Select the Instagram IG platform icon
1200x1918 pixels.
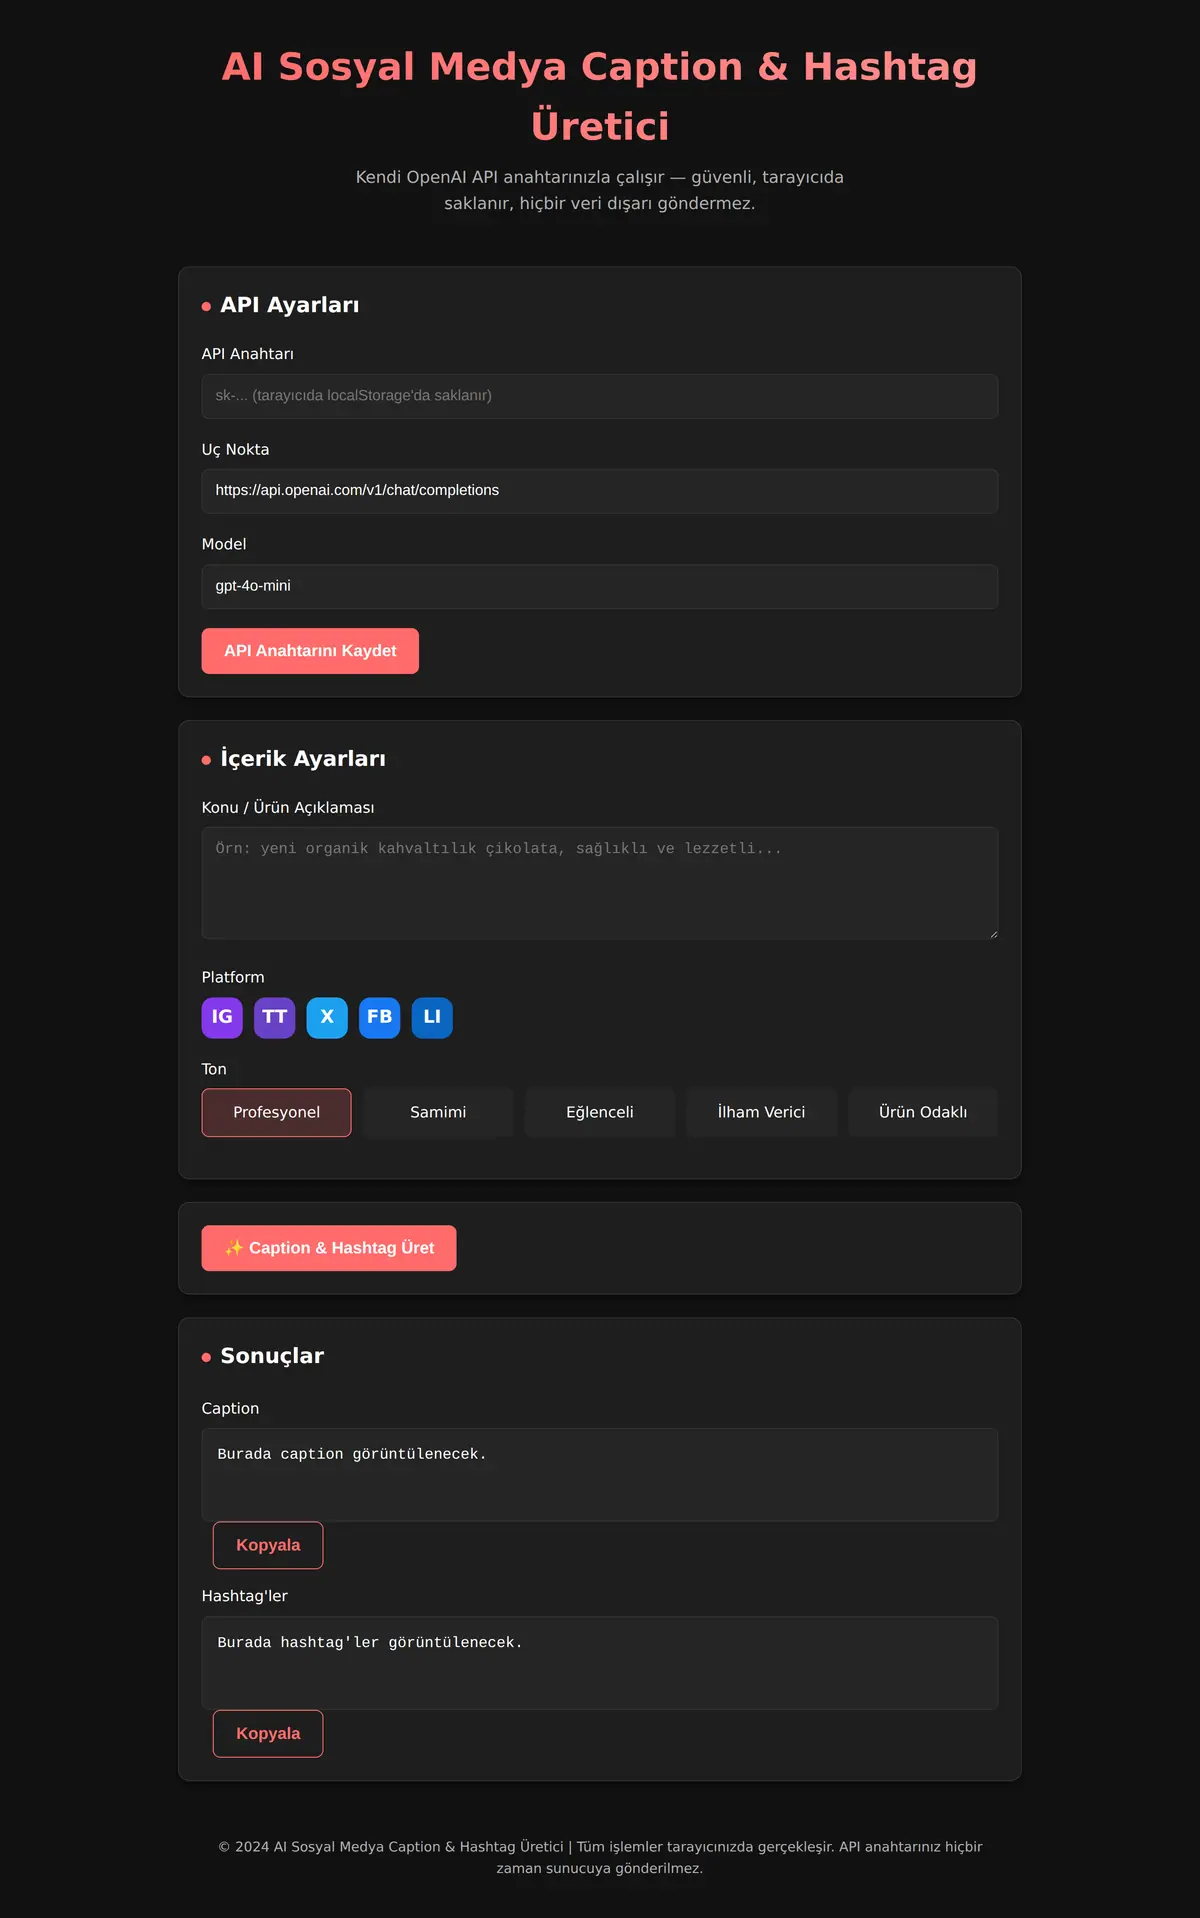pos(222,1018)
